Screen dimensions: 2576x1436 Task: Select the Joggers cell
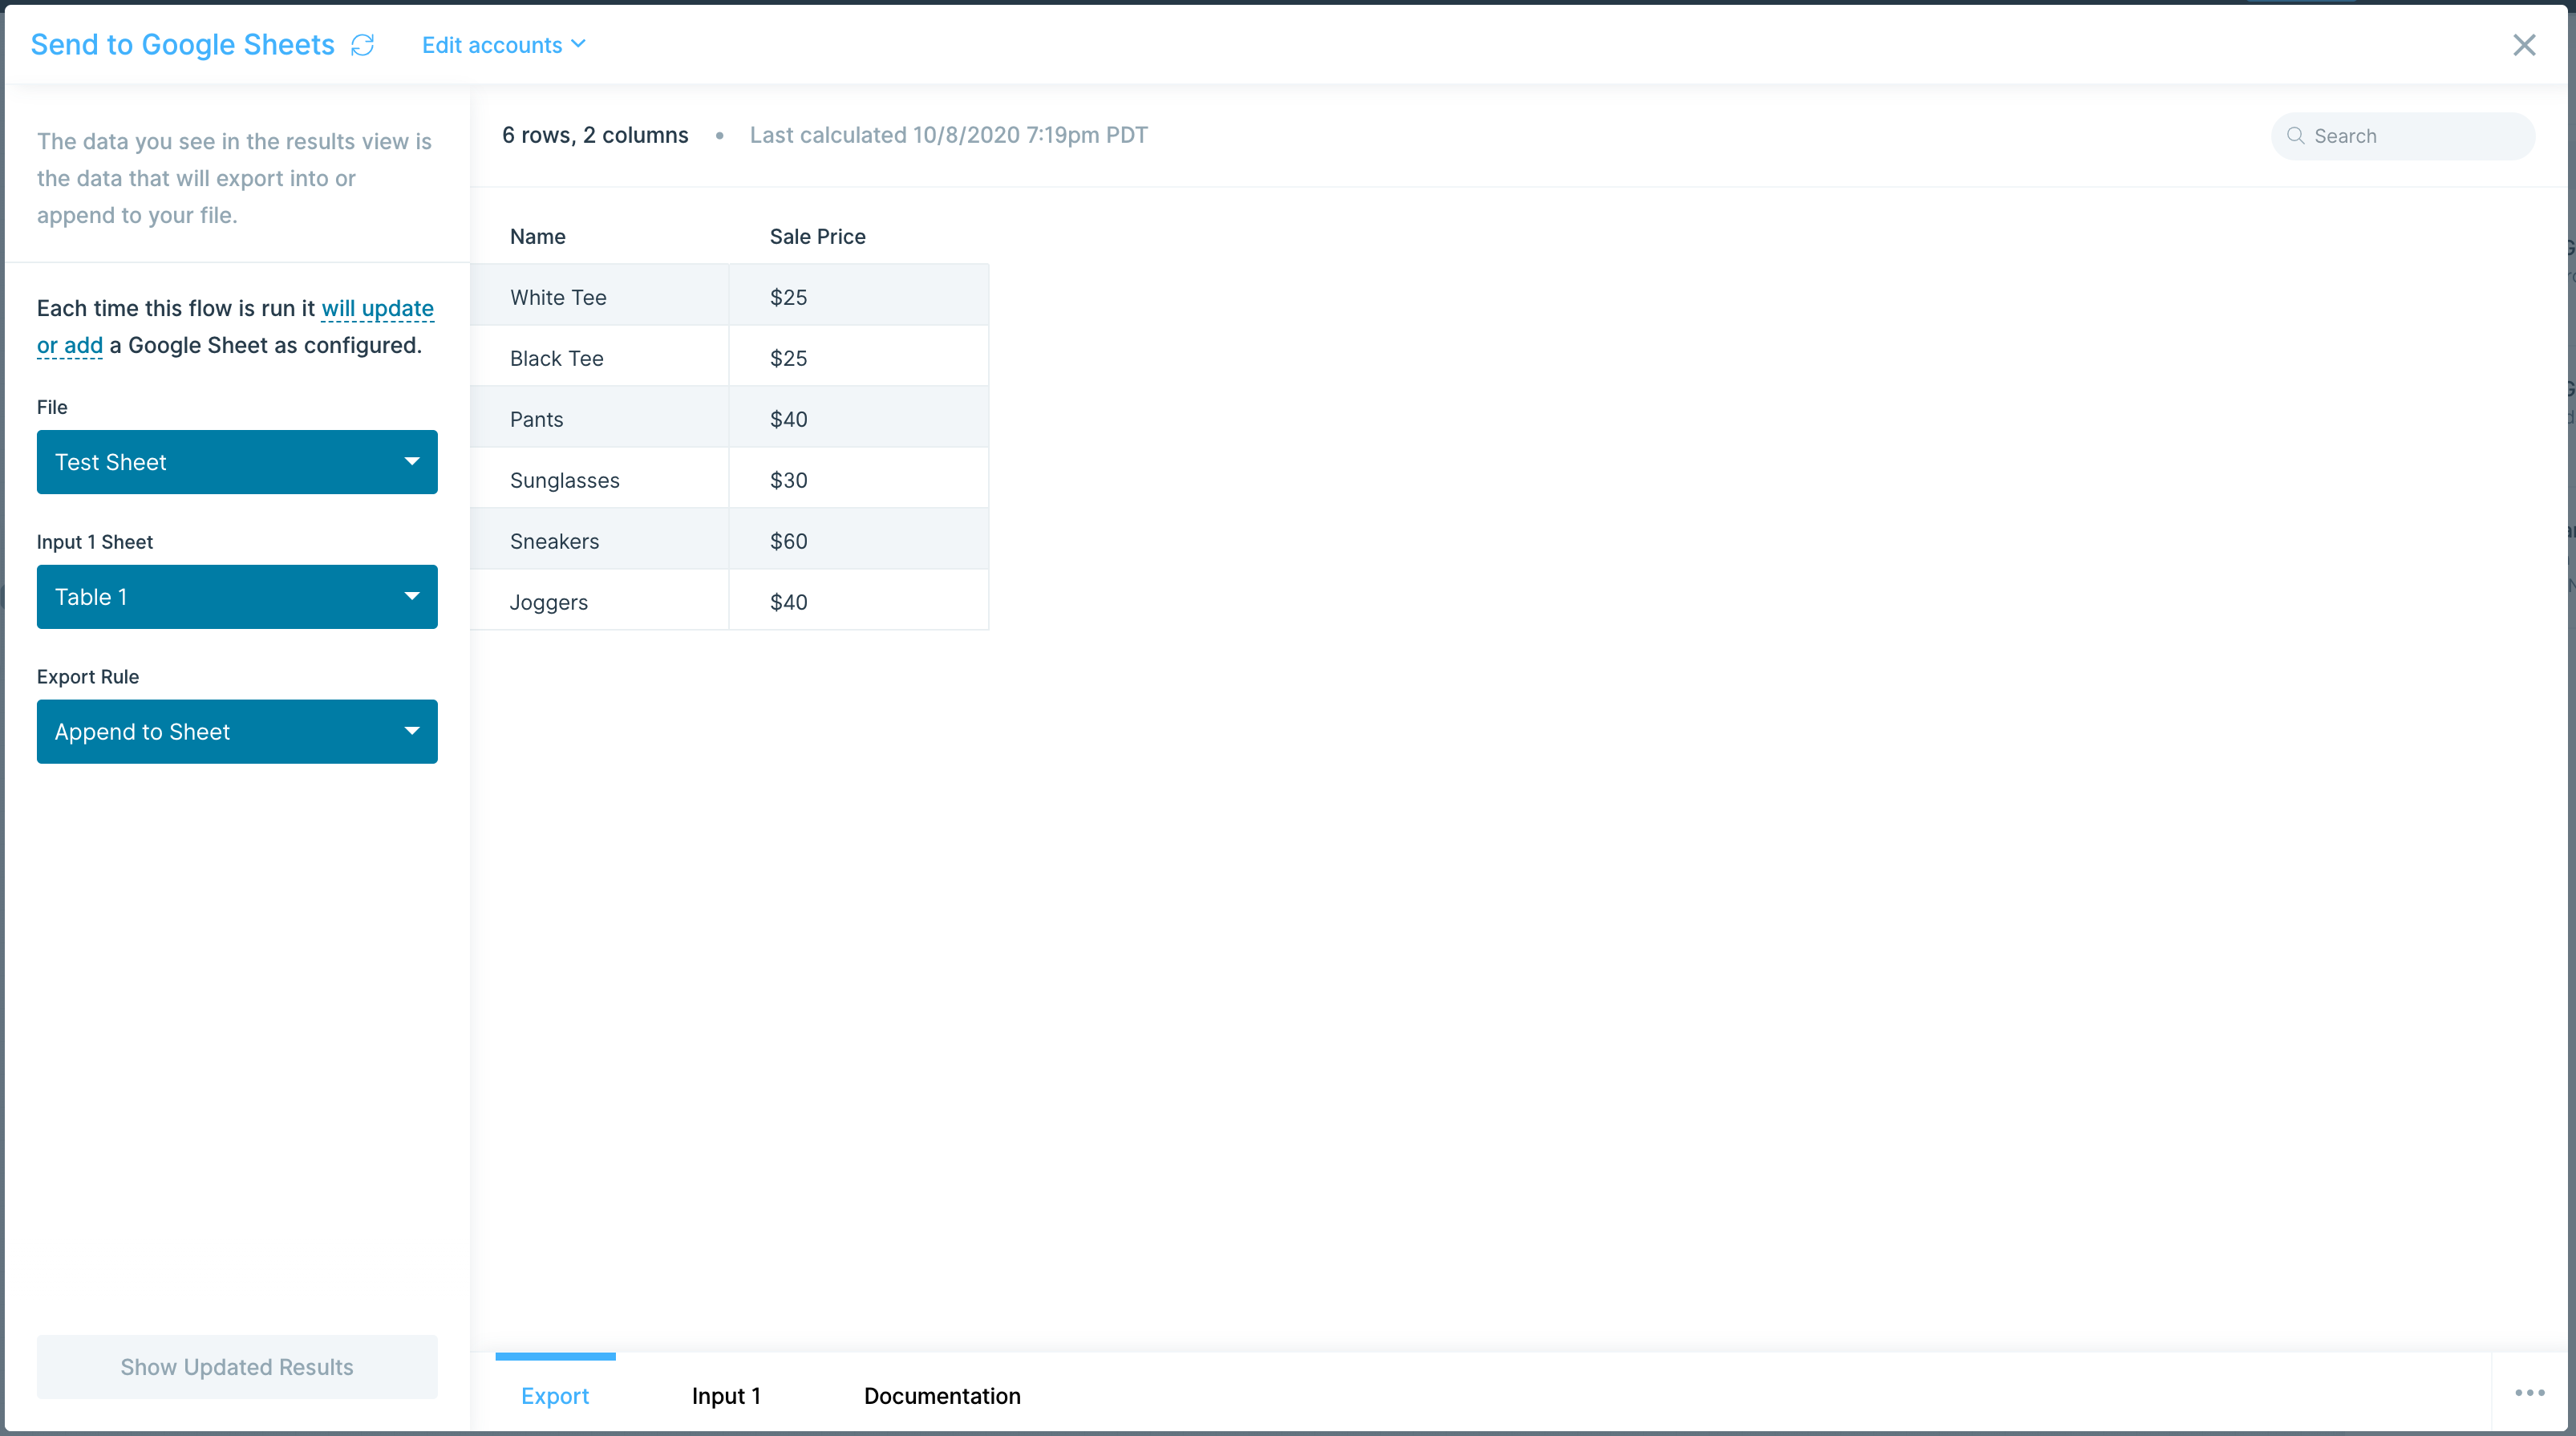(x=599, y=602)
